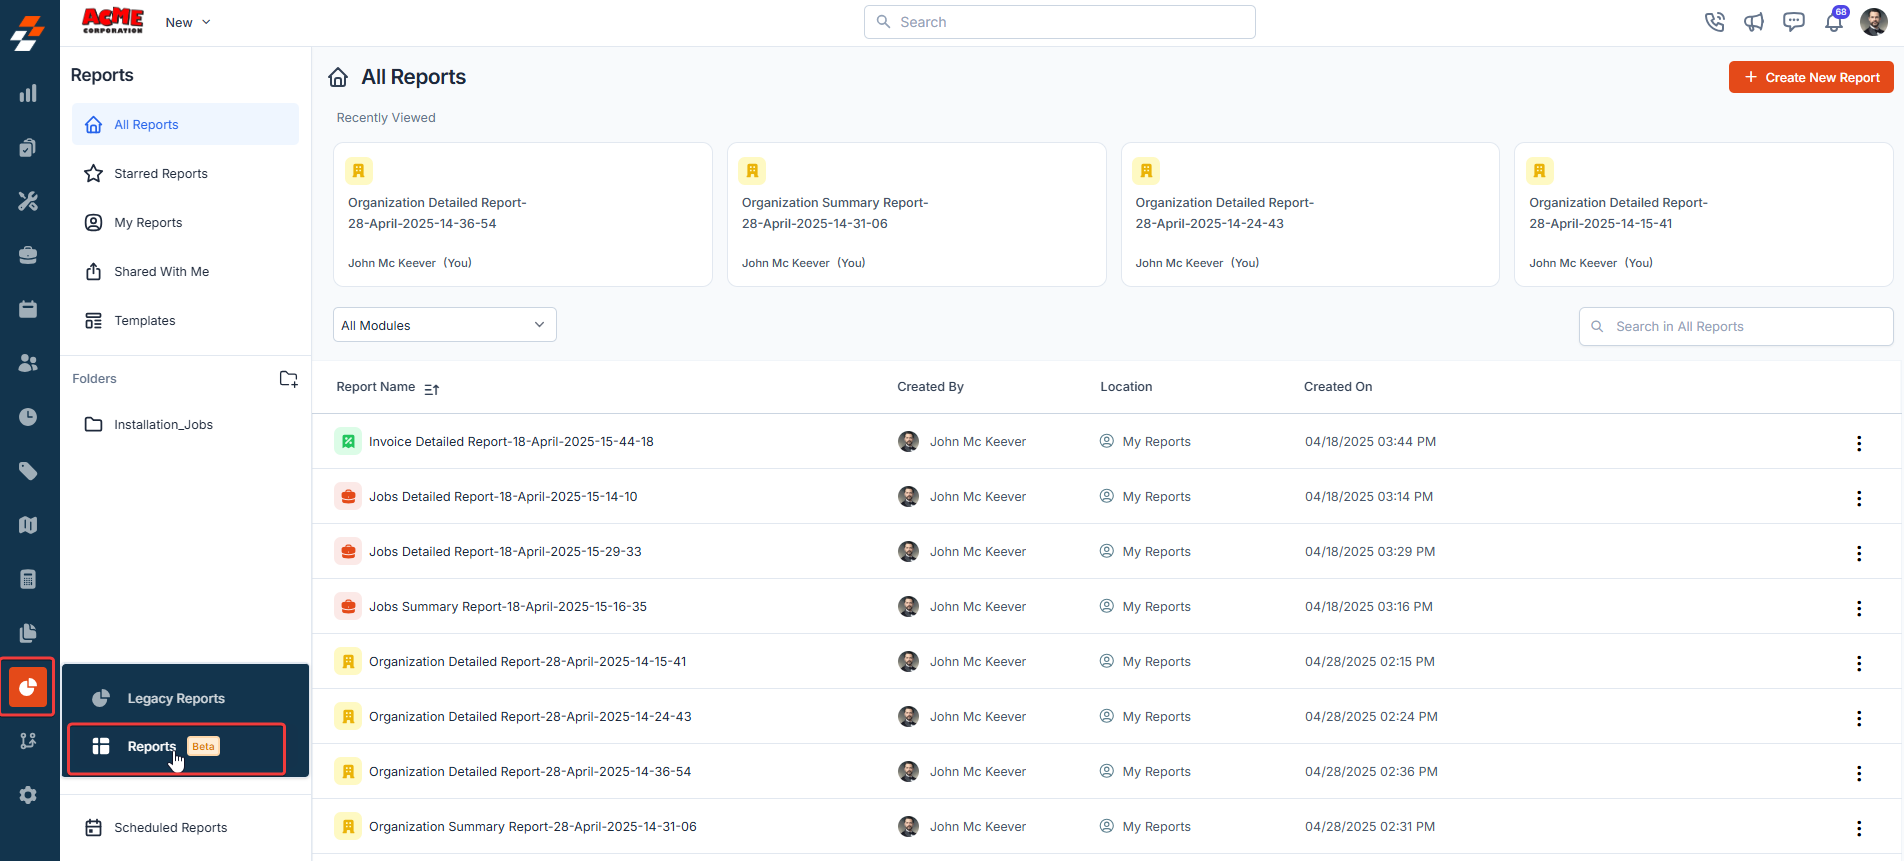Screen dimensions: 1904x861
Task: Click the top Search field
Action: [1060, 22]
